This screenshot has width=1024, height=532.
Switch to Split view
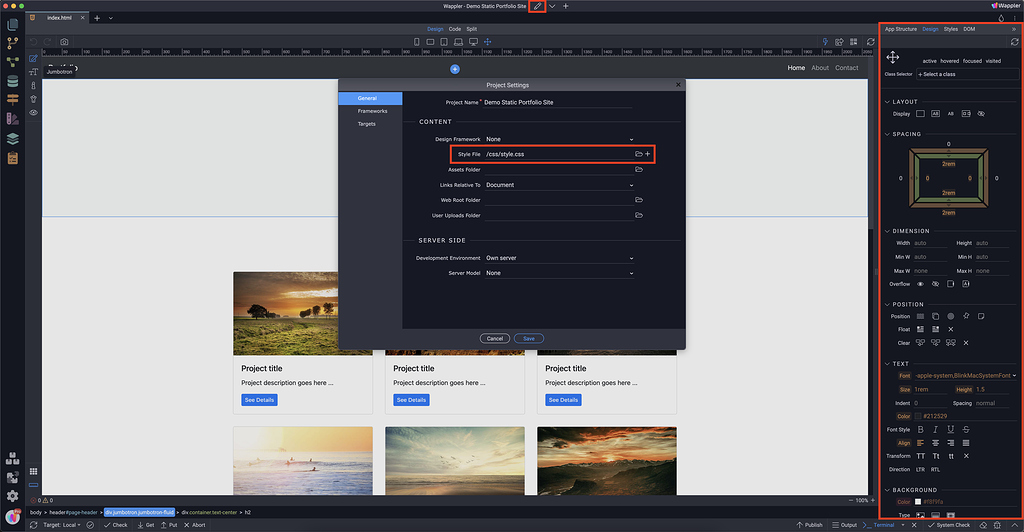tap(472, 29)
